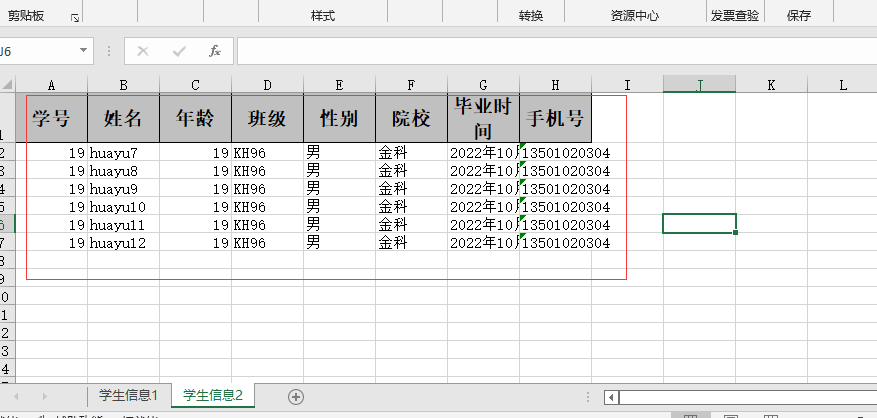Select column A header

tap(51, 84)
